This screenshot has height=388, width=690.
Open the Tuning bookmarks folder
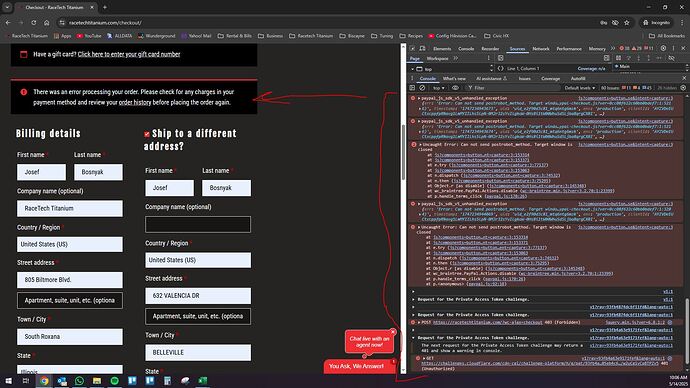pos(382,36)
